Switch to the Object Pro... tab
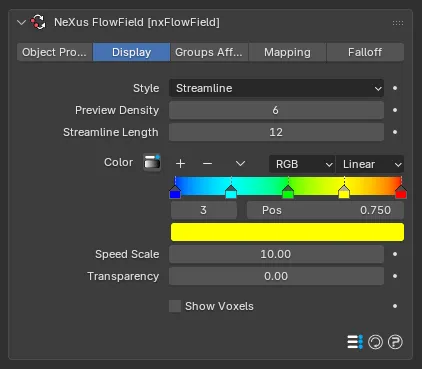Viewport: 422px width, 369px height. (55, 52)
